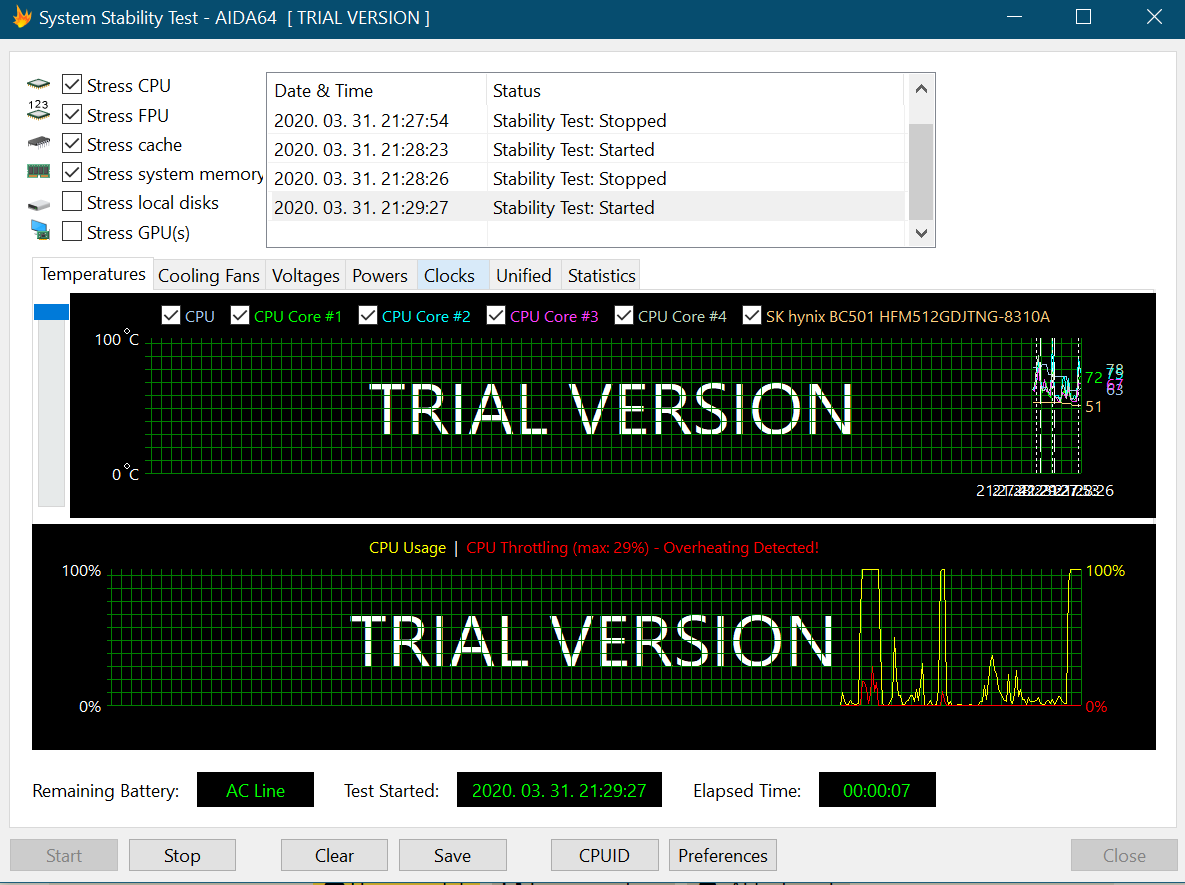Viewport: 1185px width, 885px height.
Task: Click the Test Started time value
Action: 559,790
